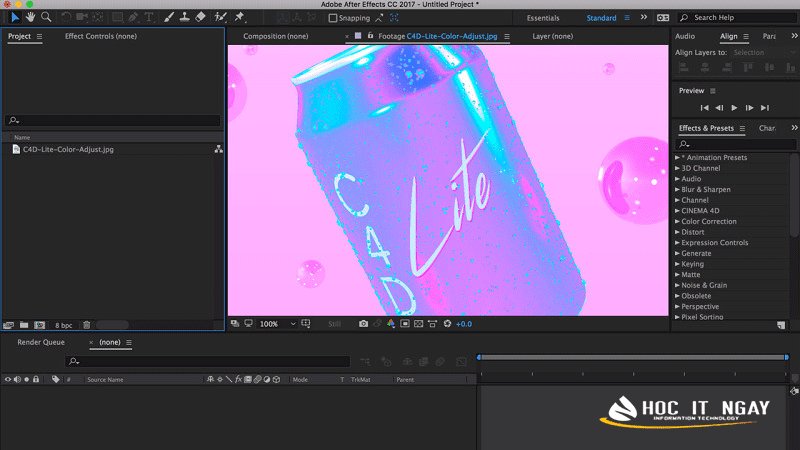Select the Rotation tool

(x=66, y=17)
